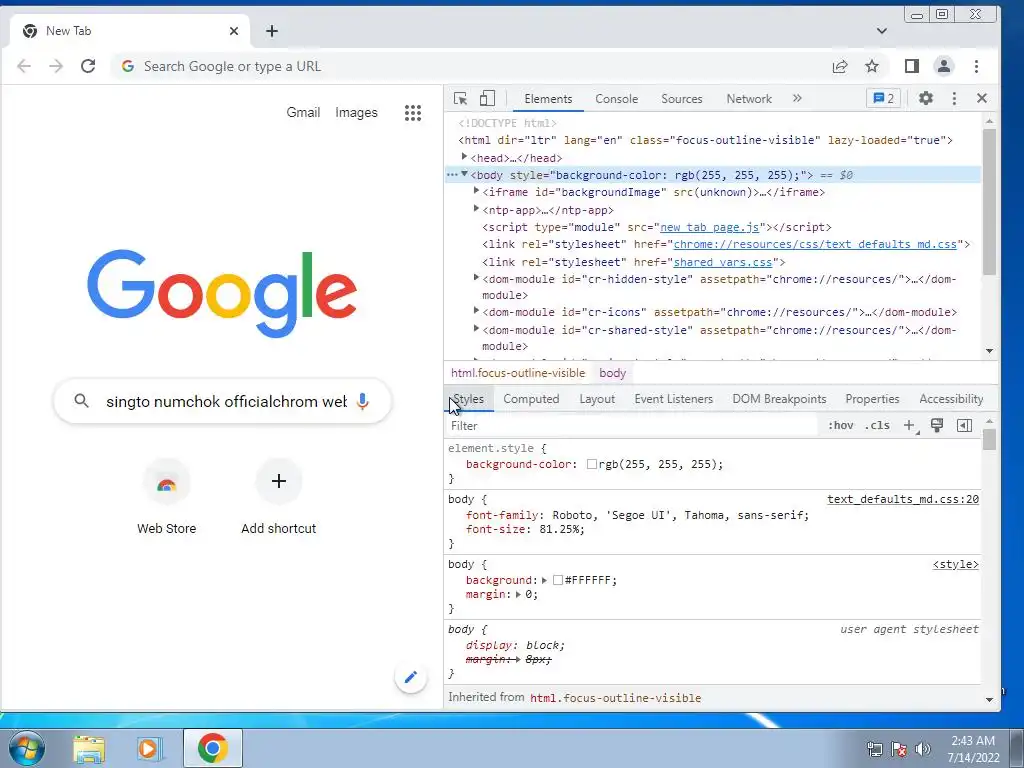This screenshot has width=1024, height=768.
Task: Click the rgb(255, 255, 255) color swatch
Action: point(592,464)
